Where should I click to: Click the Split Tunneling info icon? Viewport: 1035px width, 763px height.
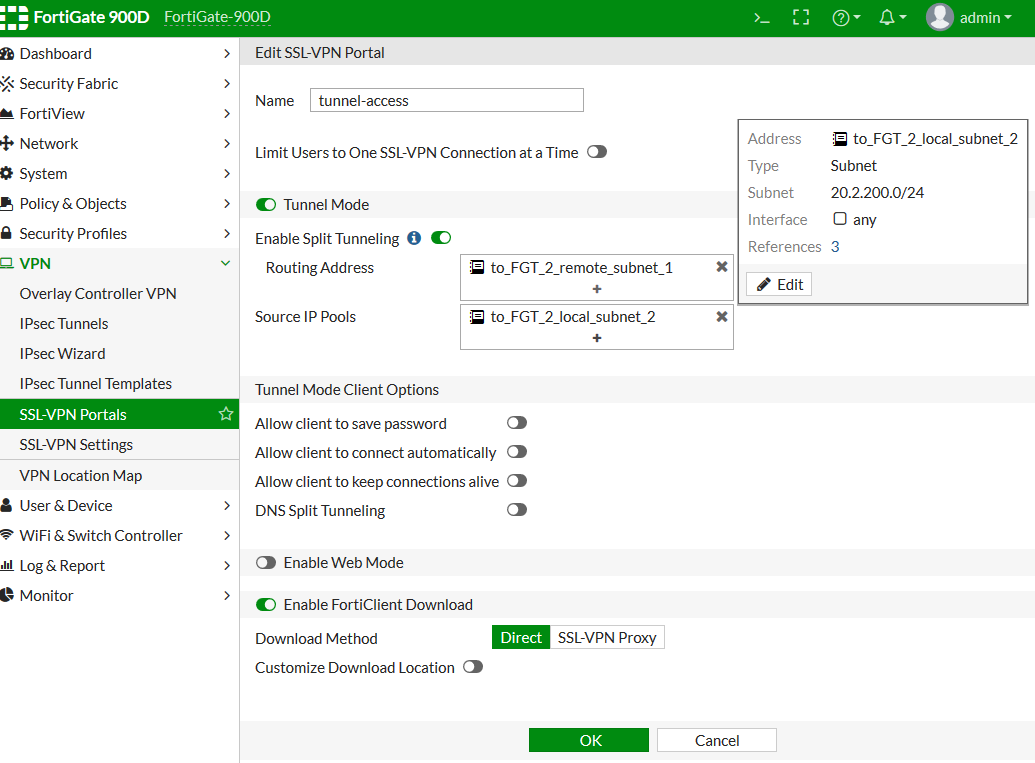point(414,239)
